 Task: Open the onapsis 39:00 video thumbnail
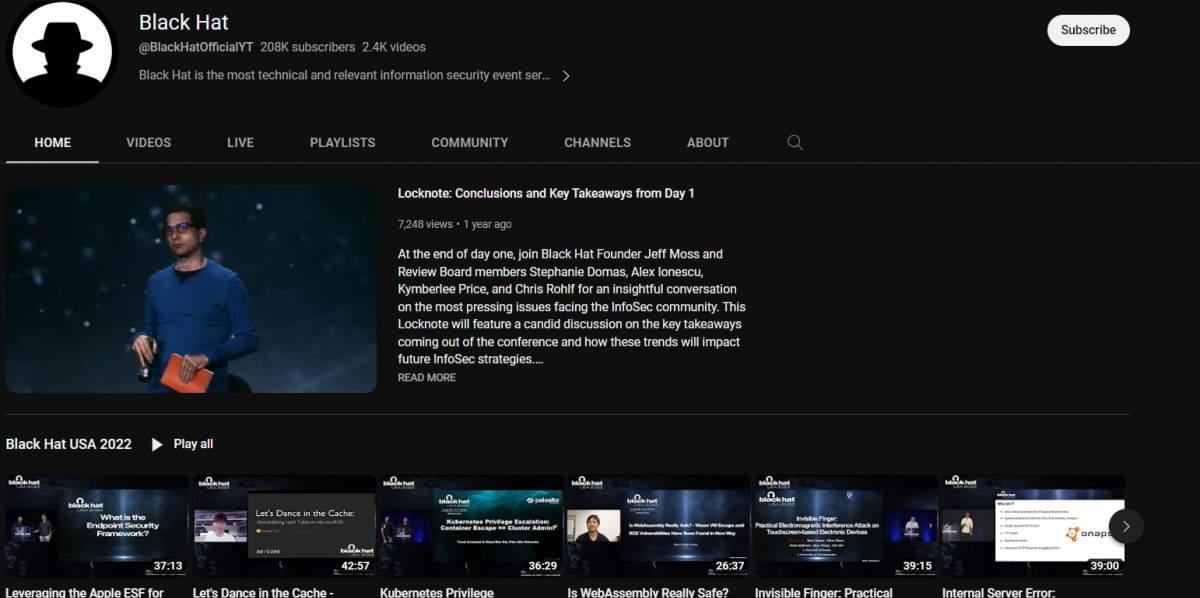(x=1033, y=526)
